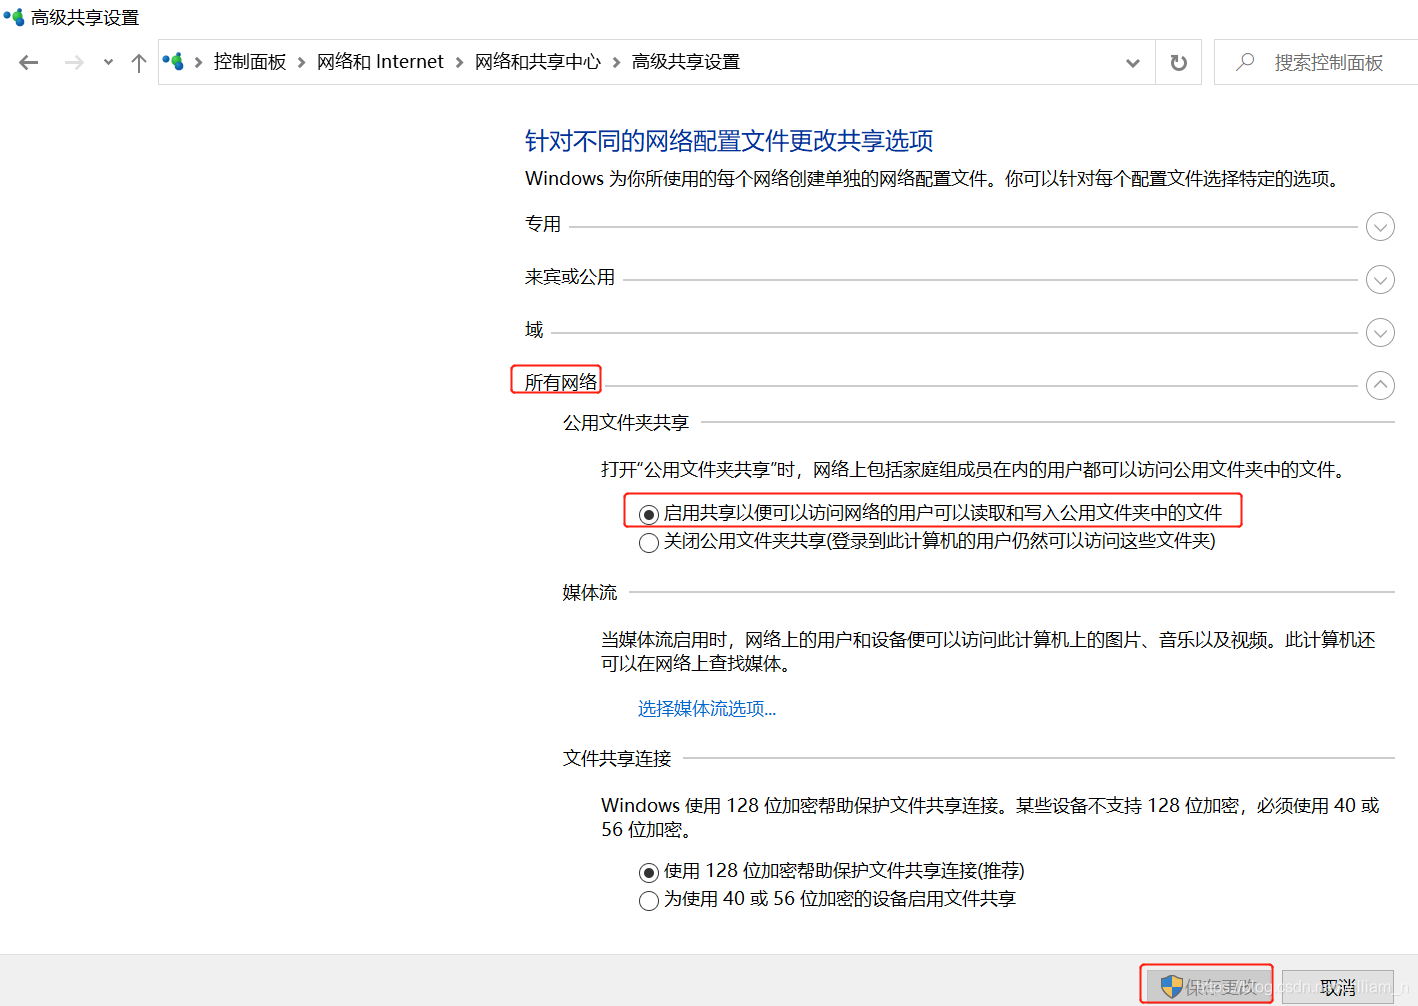Click the 来宾或公用 profile label
1418x1006 pixels.
coord(570,277)
